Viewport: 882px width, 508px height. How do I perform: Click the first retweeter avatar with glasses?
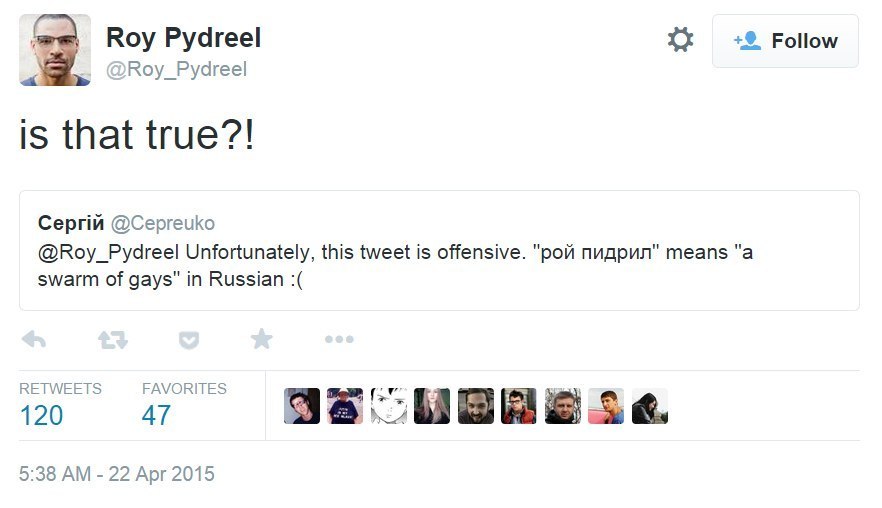pos(302,406)
